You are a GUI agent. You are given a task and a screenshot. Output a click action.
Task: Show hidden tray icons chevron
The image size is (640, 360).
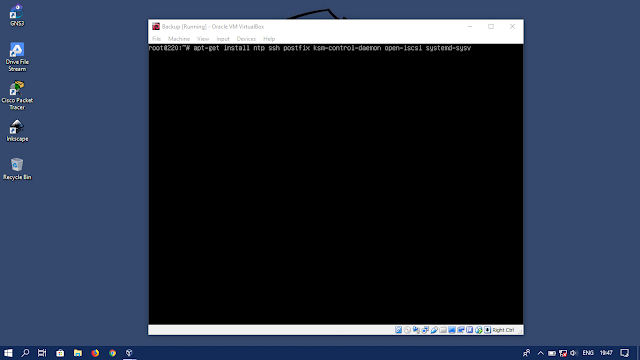pyautogui.click(x=540, y=353)
